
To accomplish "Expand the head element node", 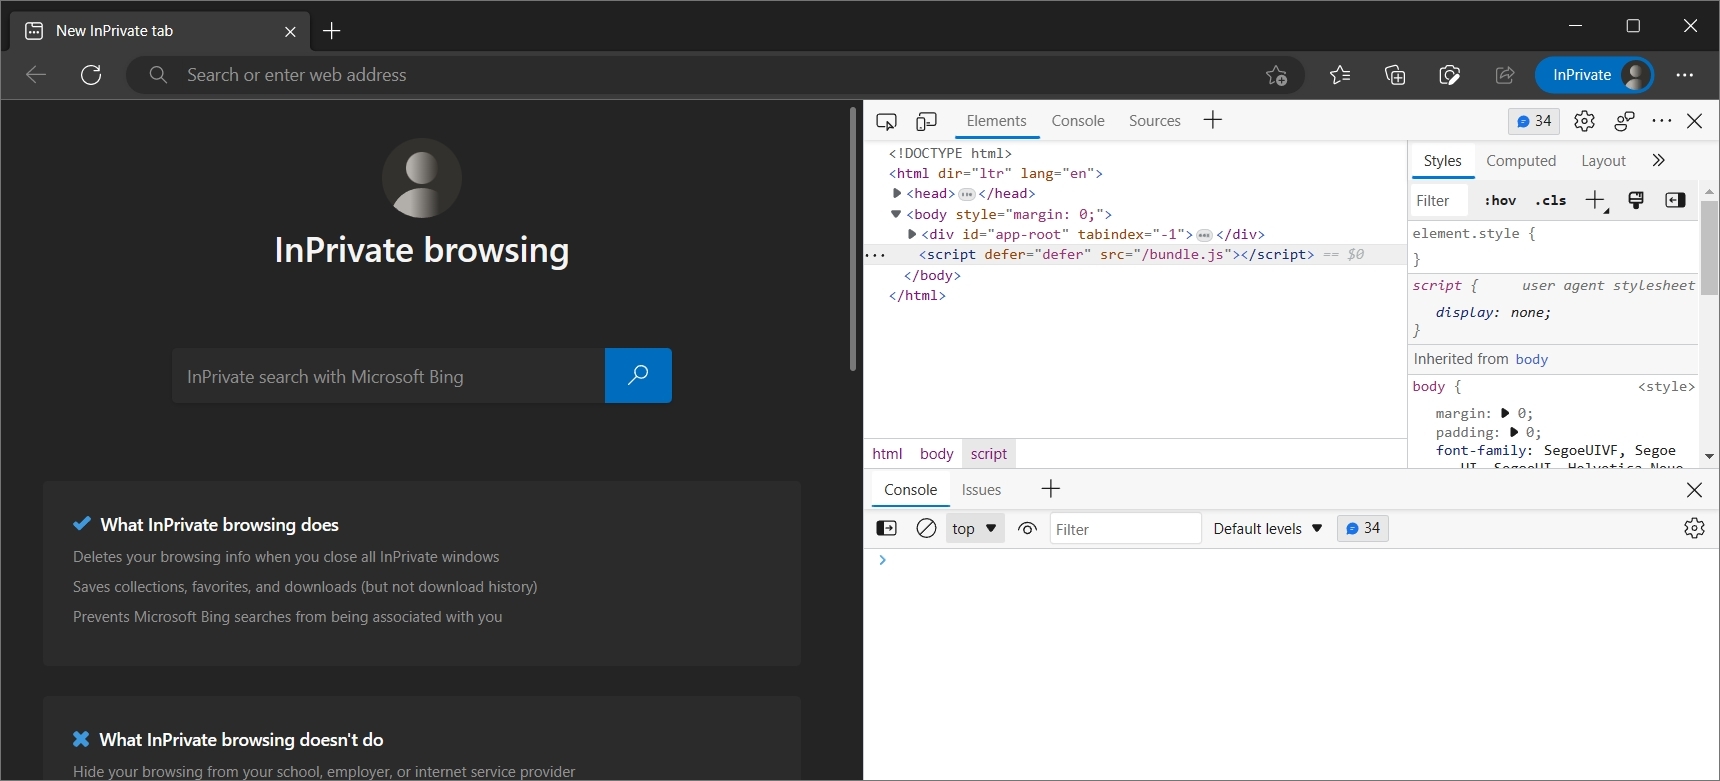I will click(x=897, y=193).
